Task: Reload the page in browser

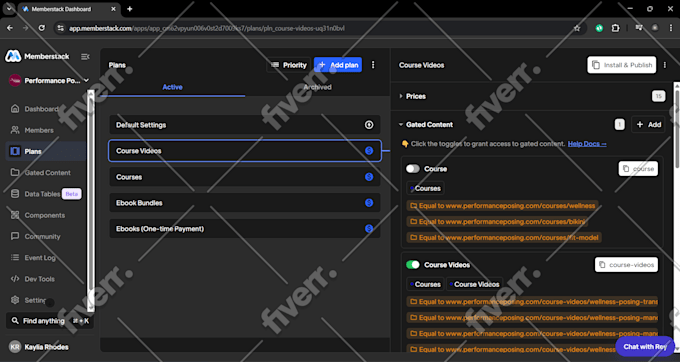Action: (x=42, y=28)
